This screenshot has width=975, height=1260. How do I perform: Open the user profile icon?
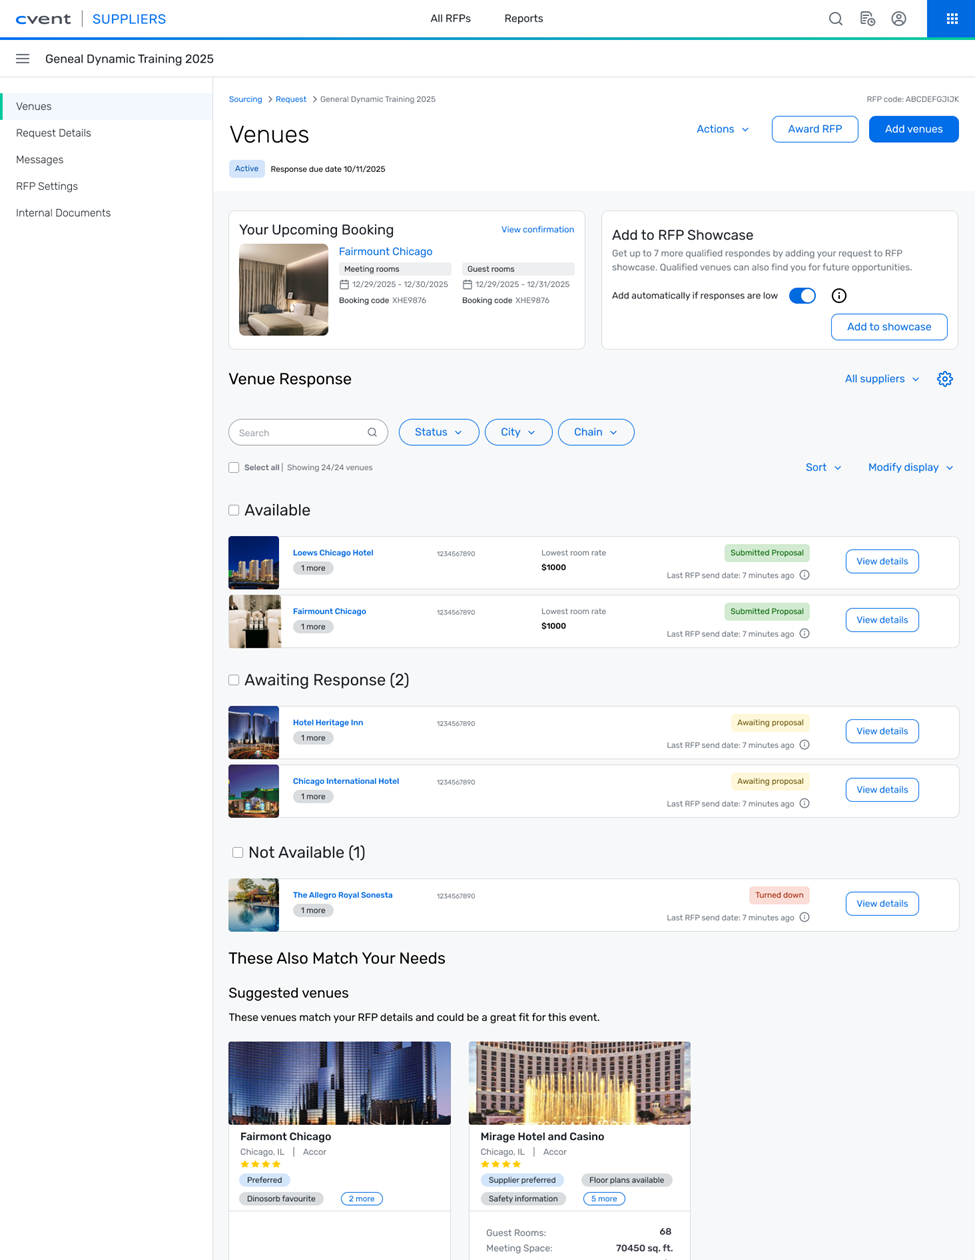pyautogui.click(x=899, y=19)
